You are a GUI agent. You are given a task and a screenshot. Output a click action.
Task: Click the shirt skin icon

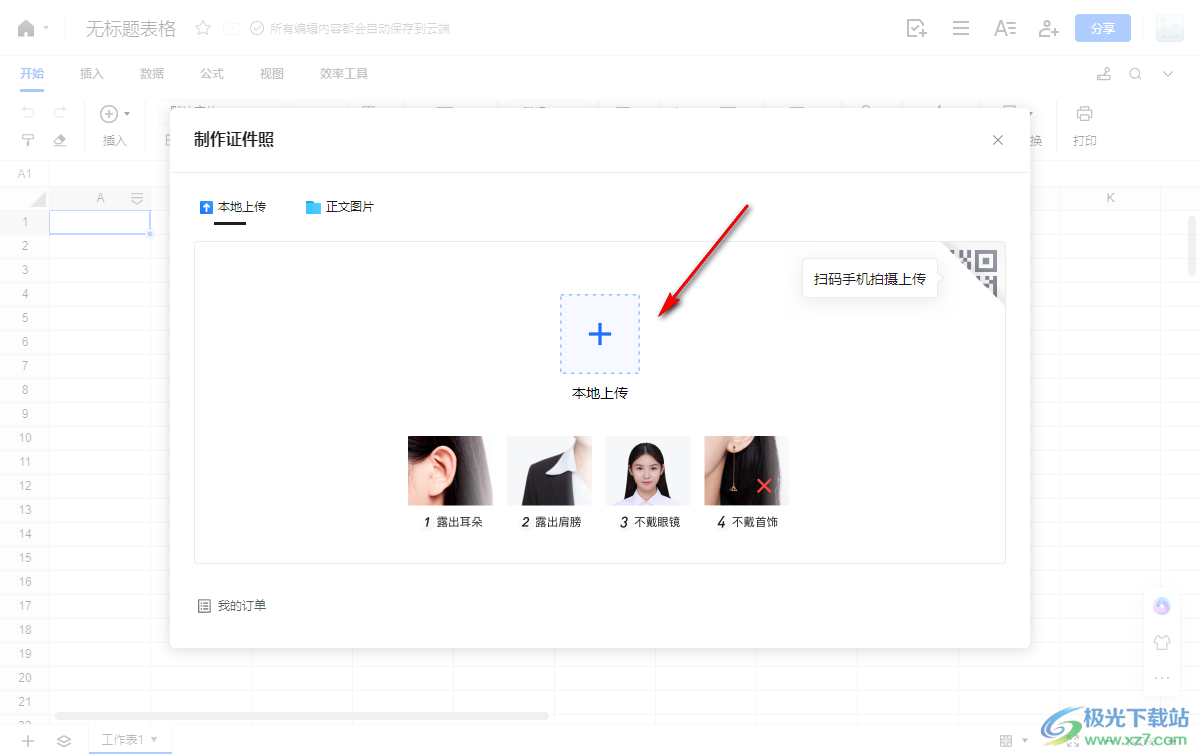tap(1161, 642)
